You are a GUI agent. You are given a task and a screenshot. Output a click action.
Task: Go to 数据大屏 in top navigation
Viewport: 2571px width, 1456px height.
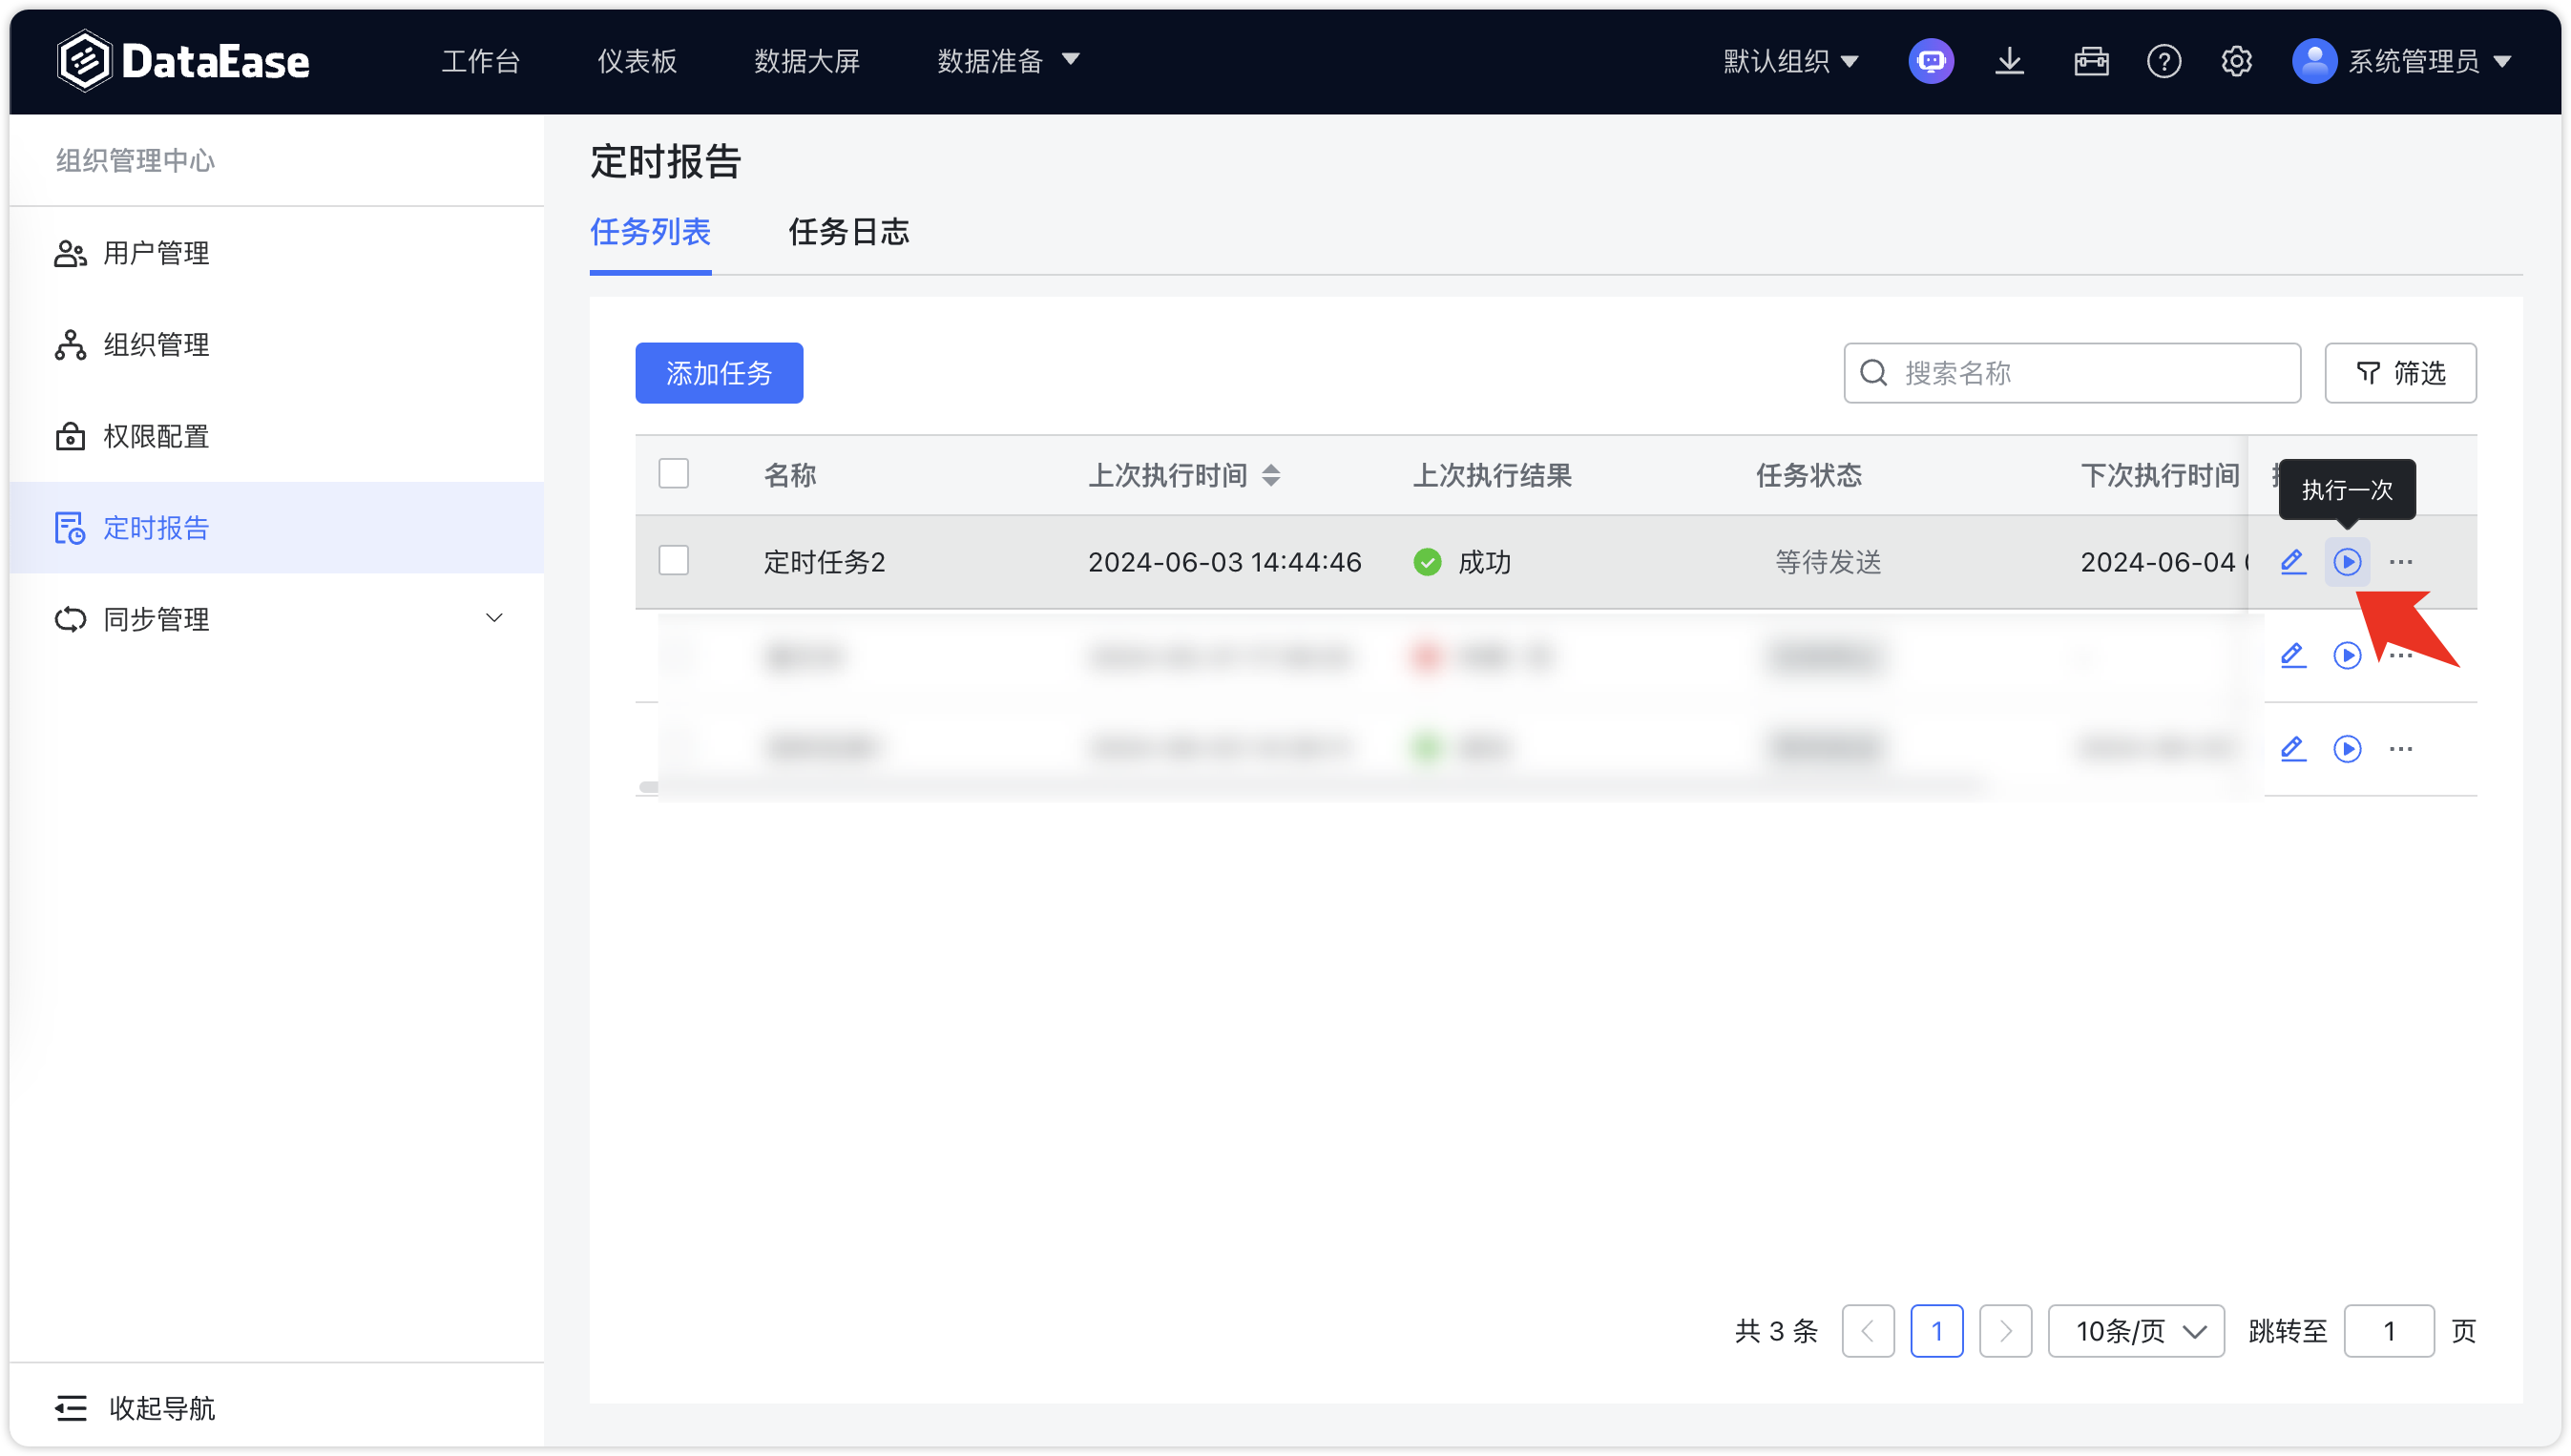806,61
